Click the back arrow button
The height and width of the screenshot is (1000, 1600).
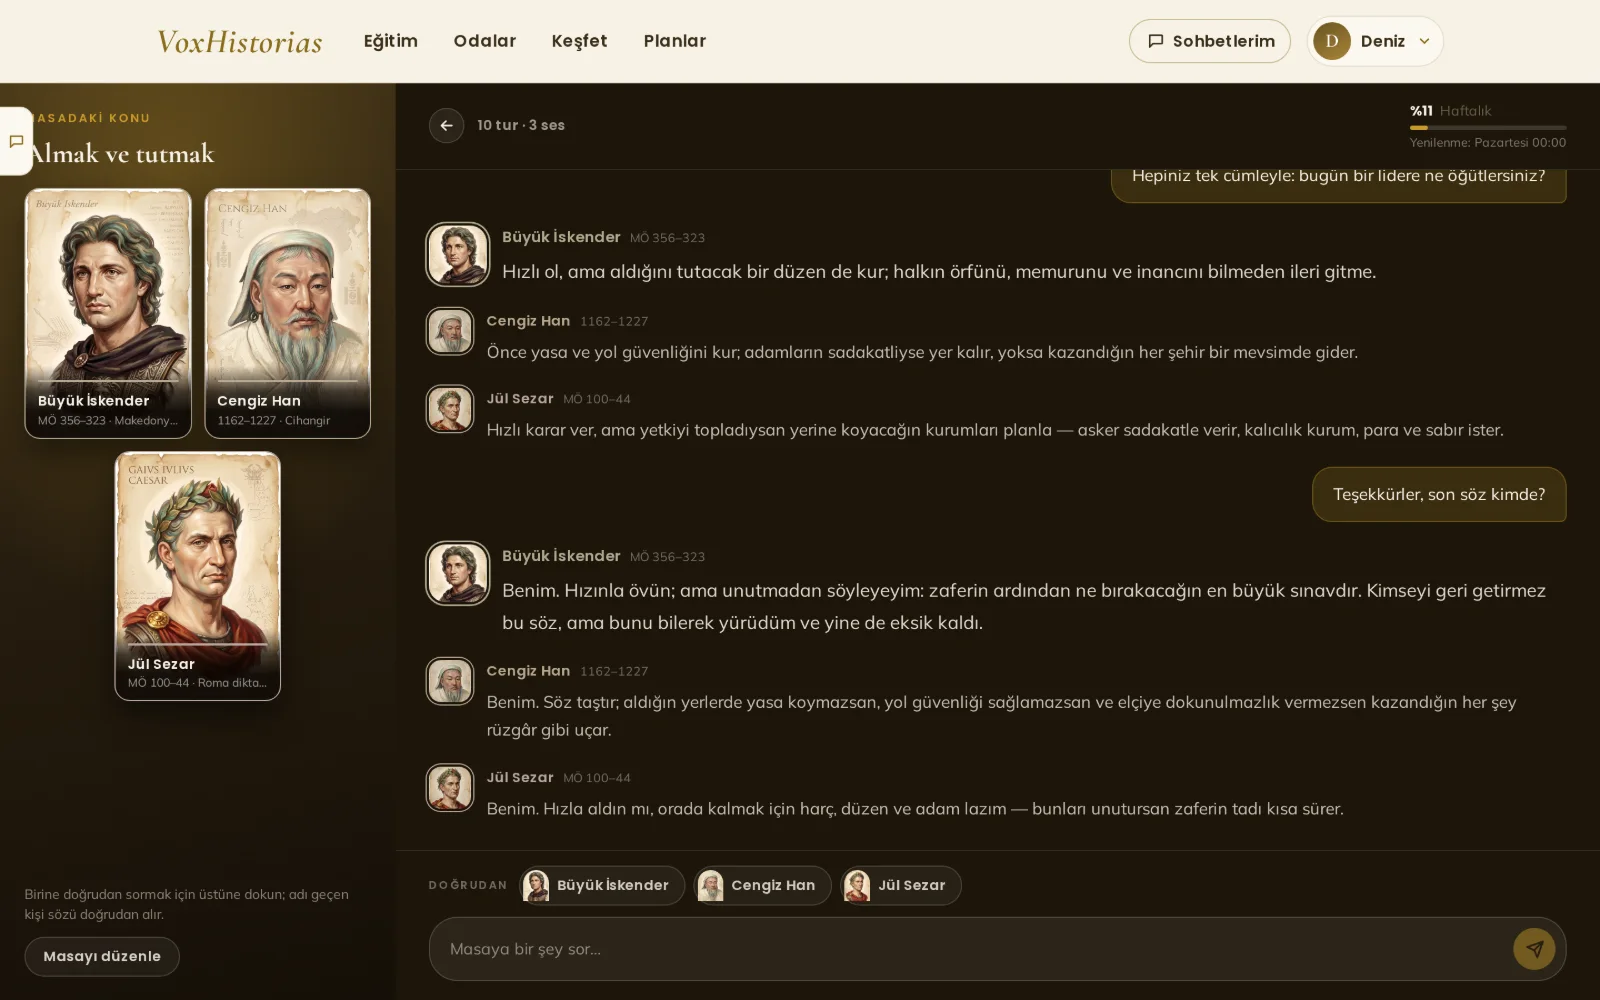(446, 125)
